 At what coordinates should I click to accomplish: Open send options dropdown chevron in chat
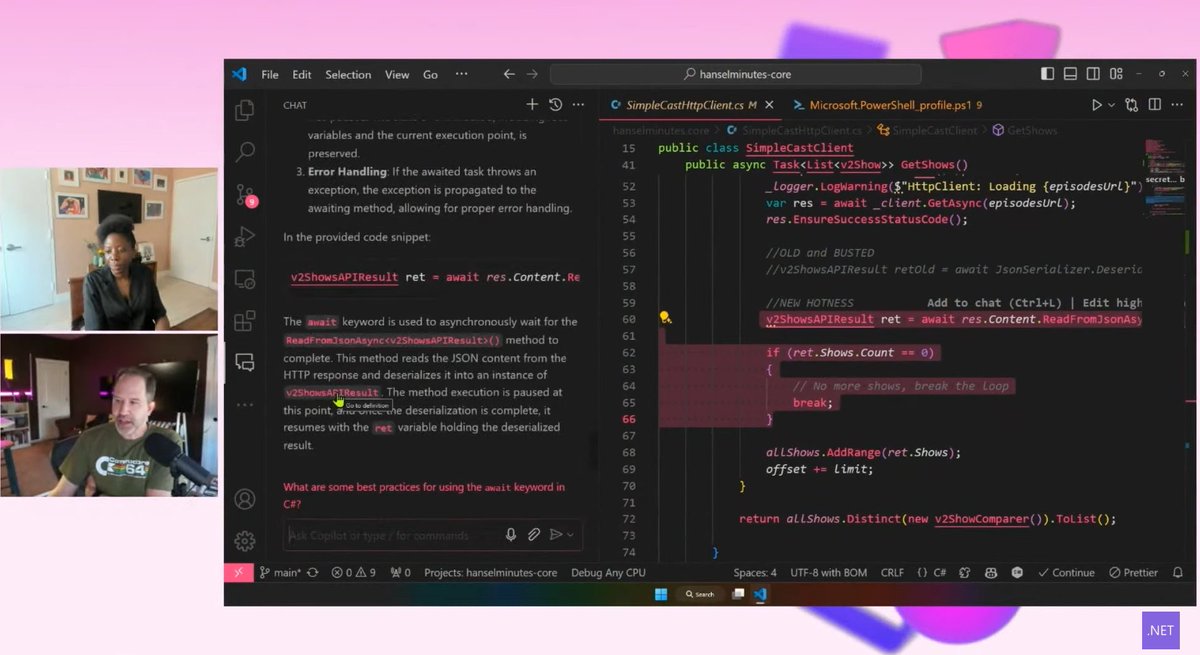click(571, 535)
